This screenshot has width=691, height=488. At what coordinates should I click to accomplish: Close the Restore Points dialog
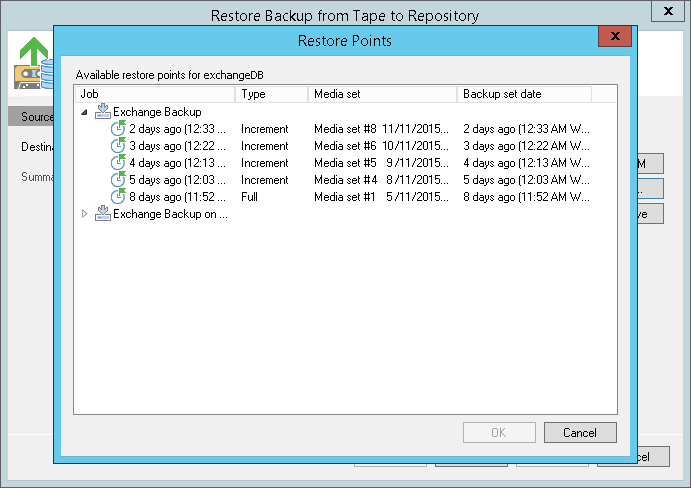pyautogui.click(x=615, y=36)
